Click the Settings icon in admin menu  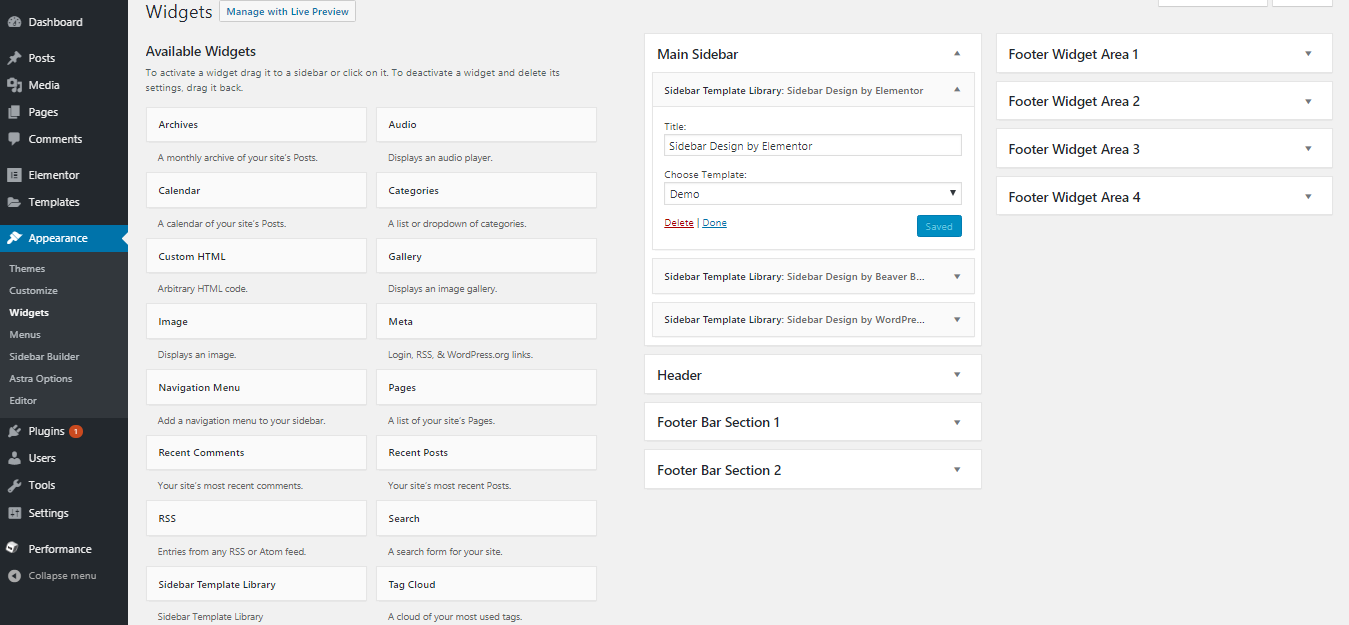[14, 513]
